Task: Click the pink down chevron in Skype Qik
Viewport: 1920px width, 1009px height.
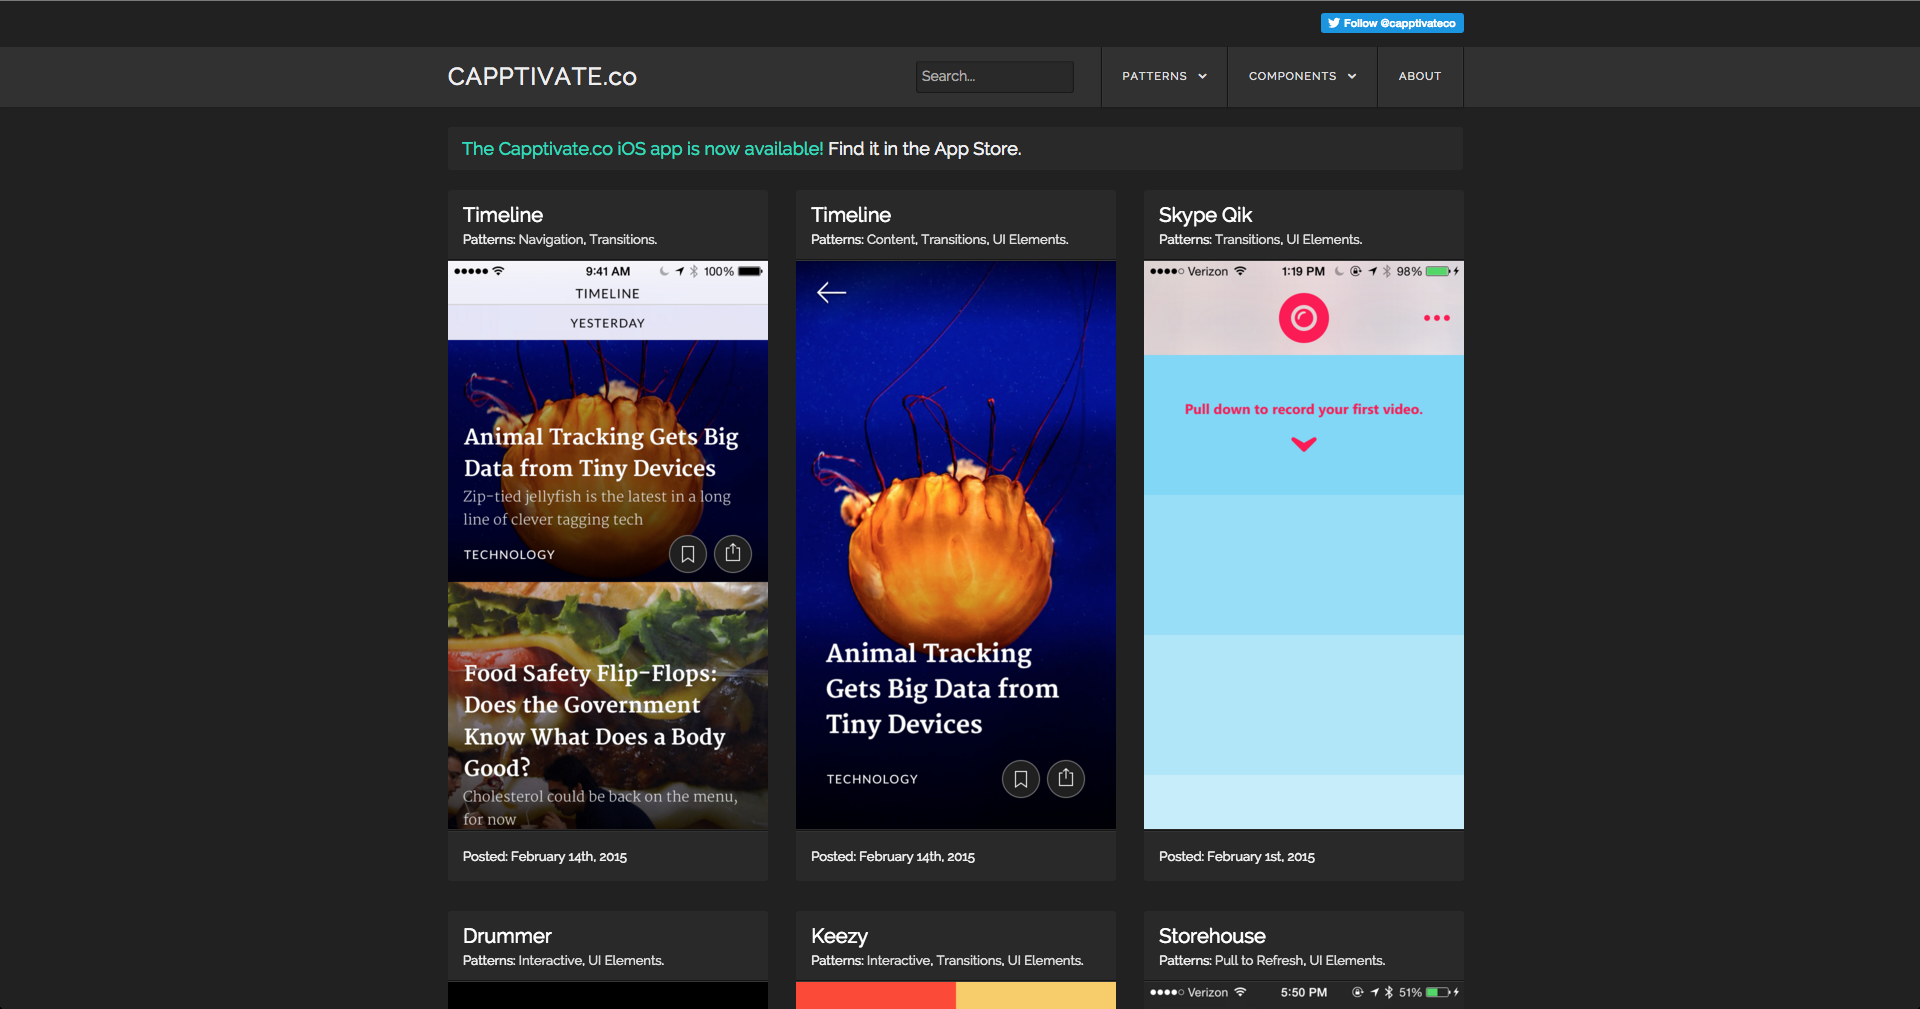Action: 1304,444
